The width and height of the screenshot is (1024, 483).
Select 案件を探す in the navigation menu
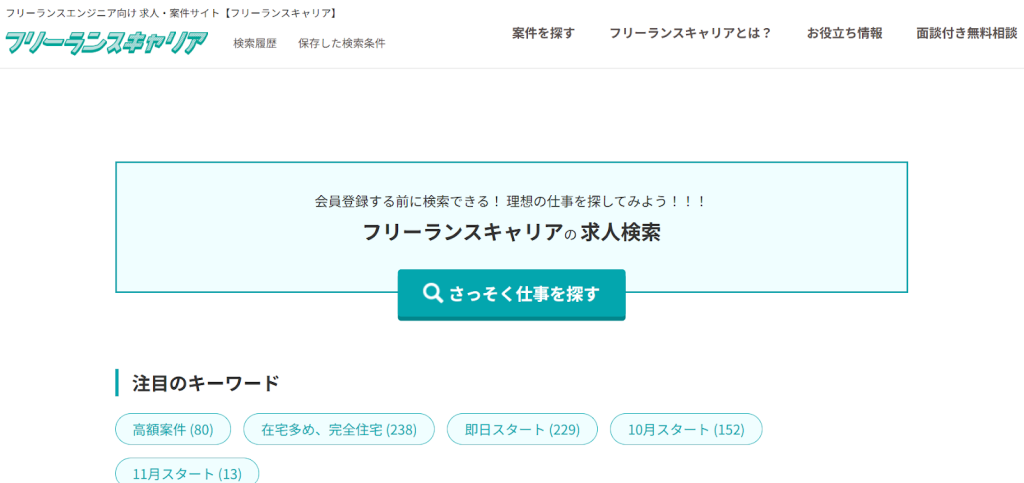coord(543,33)
